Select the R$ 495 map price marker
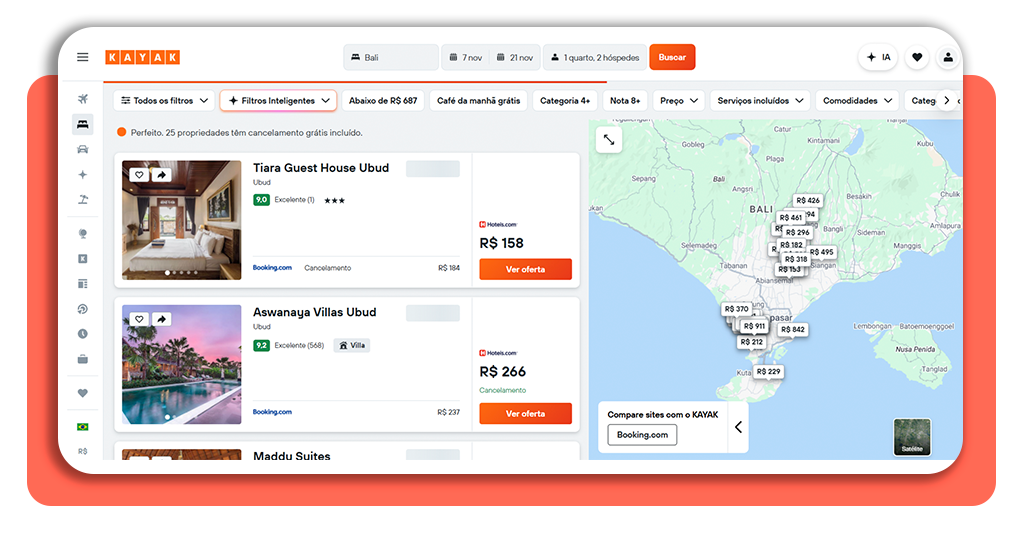Image resolution: width=1024 pixels, height=536 pixels. pos(822,252)
